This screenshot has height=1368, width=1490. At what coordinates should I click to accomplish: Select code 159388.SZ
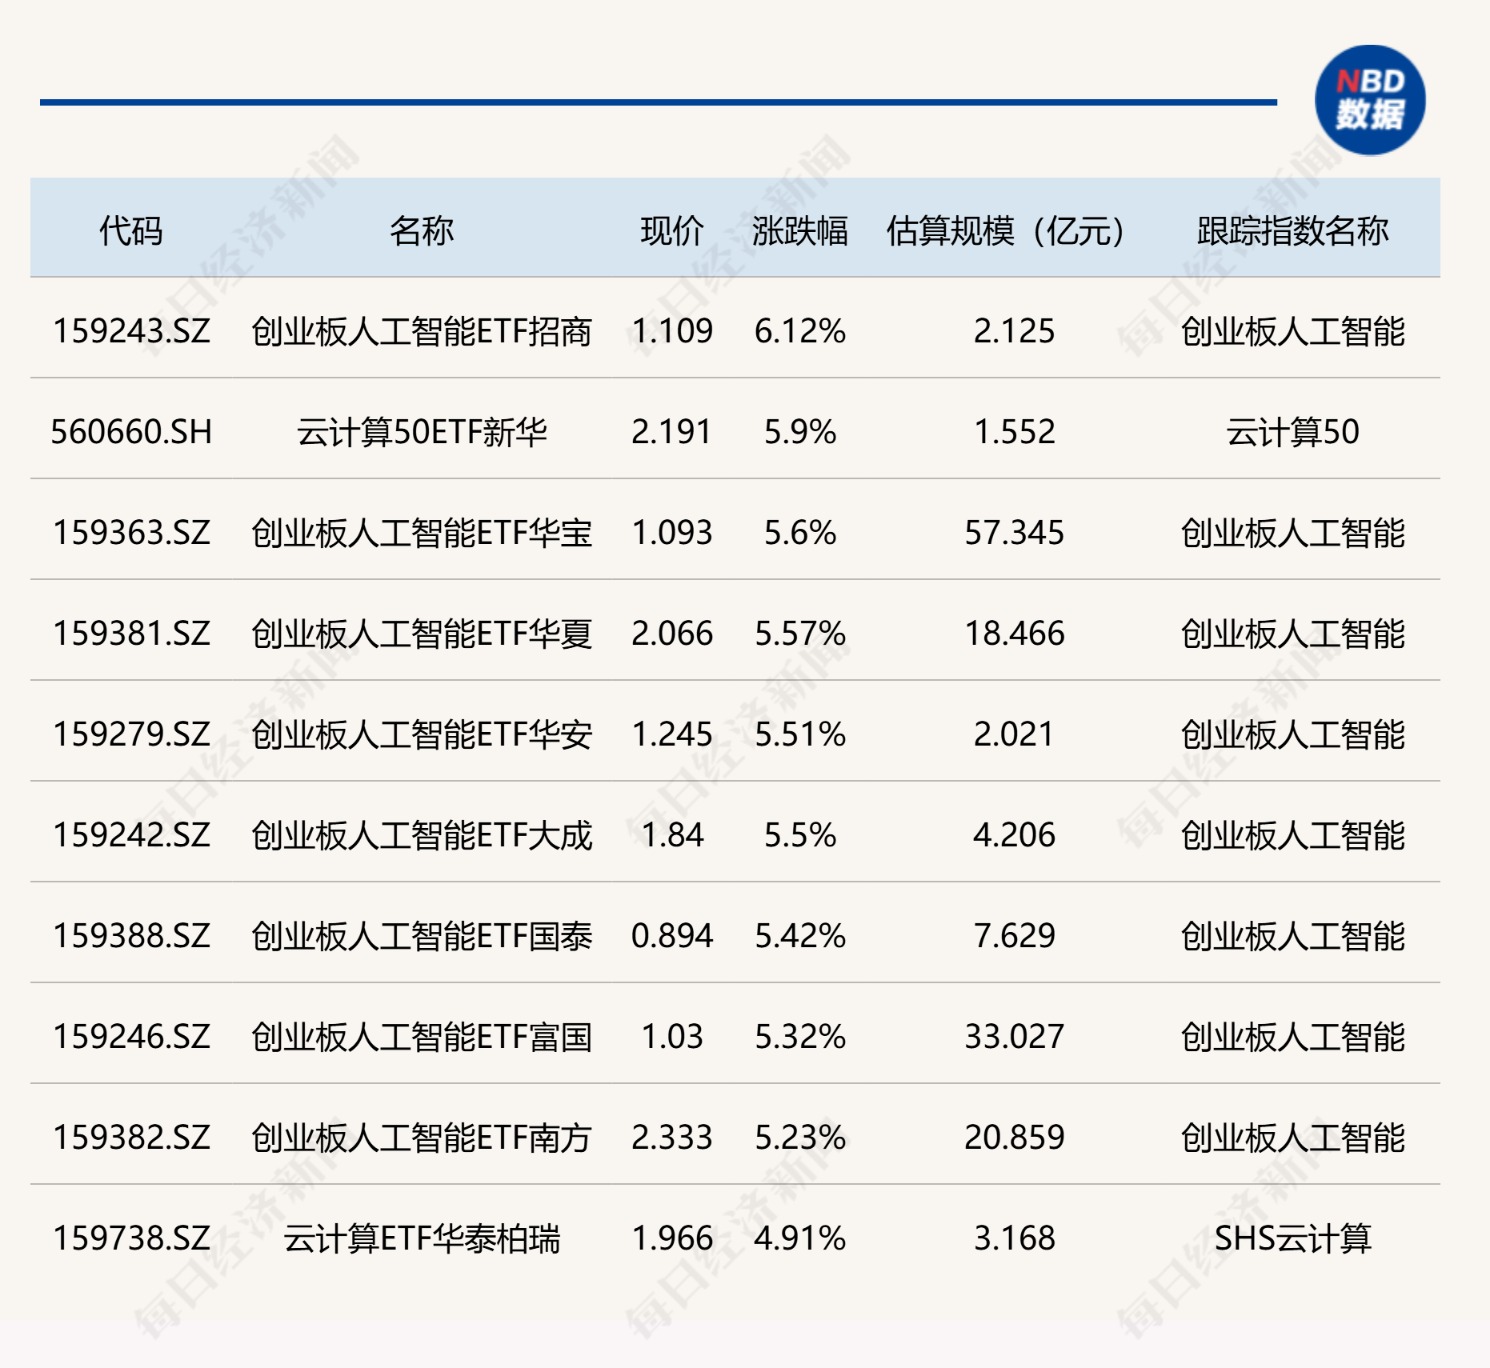click(x=131, y=936)
